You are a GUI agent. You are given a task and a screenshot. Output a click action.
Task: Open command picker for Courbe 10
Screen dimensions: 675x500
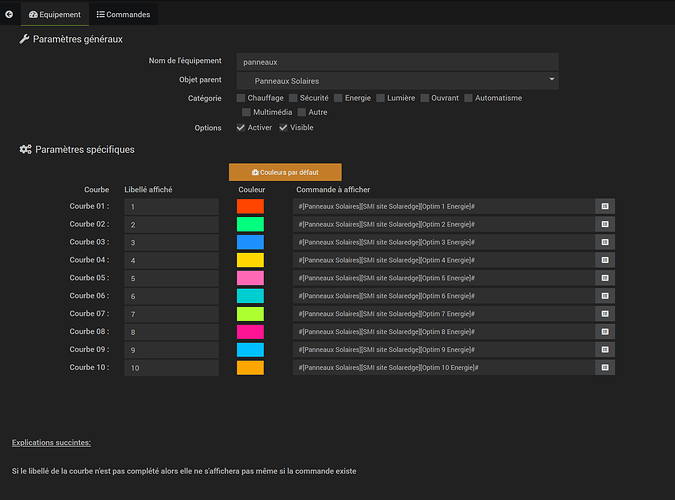(x=605, y=368)
